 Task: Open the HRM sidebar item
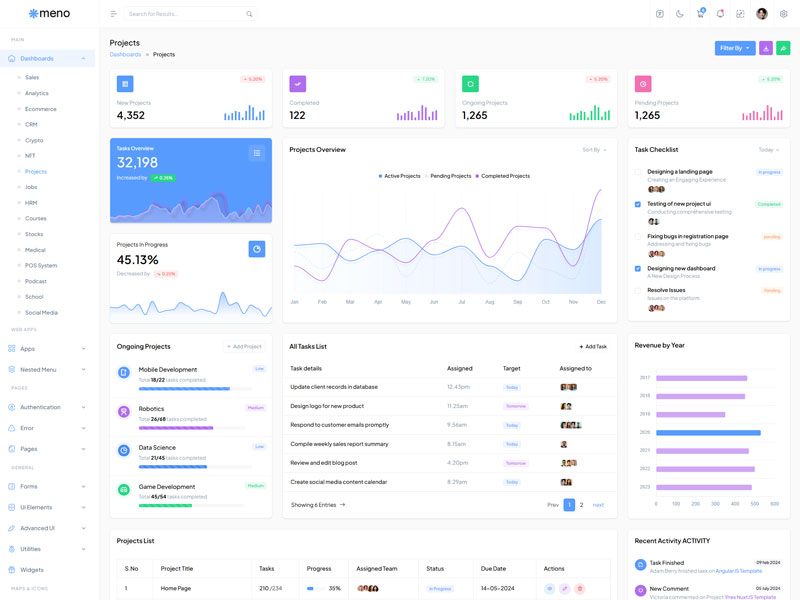pos(31,203)
